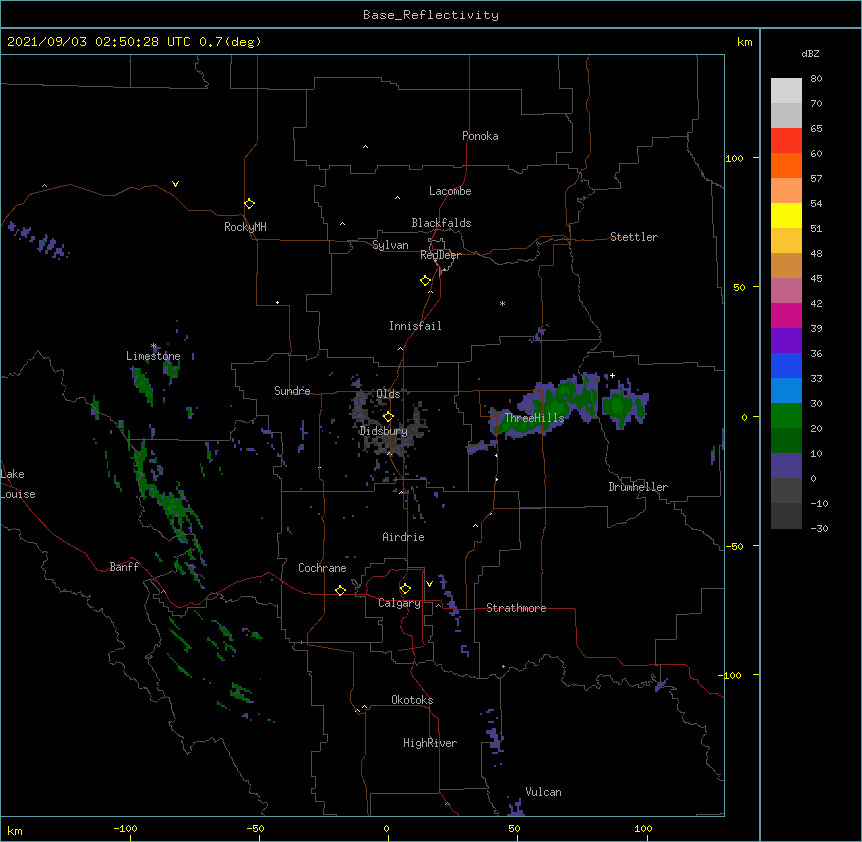
Task: Click the km unit label at top right
Action: point(744,42)
